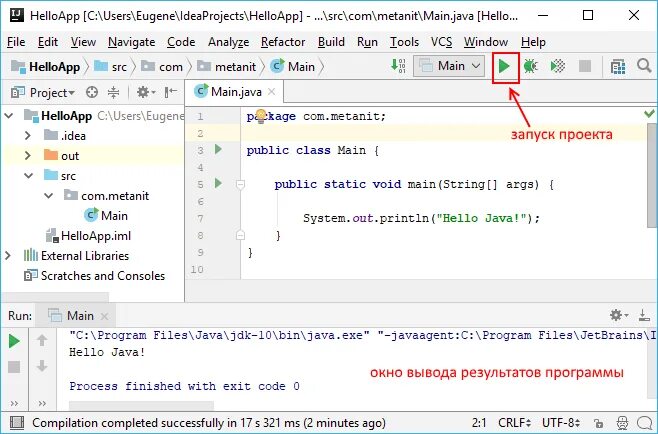Click com breadcrumb in navigation bar
The image size is (658, 434).
pyautogui.click(x=162, y=66)
